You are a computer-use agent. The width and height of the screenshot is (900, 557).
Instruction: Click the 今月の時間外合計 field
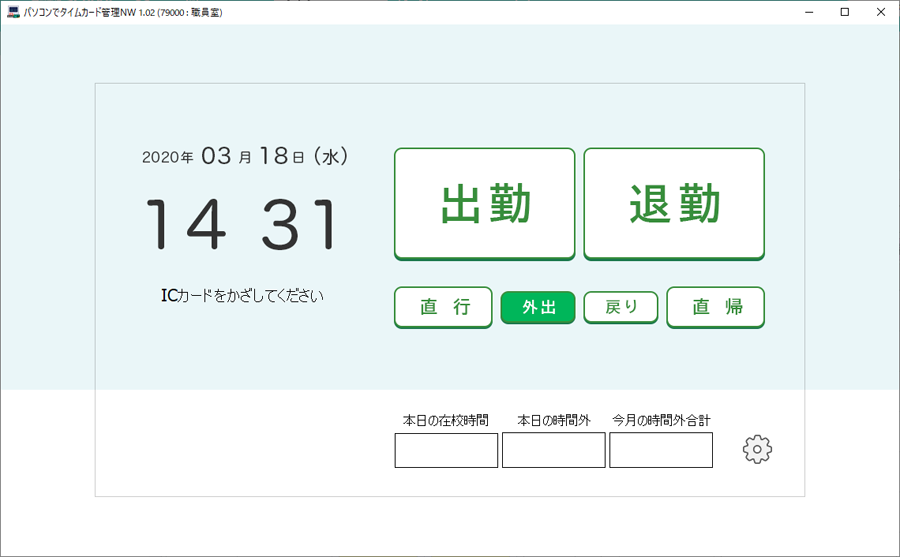click(661, 450)
